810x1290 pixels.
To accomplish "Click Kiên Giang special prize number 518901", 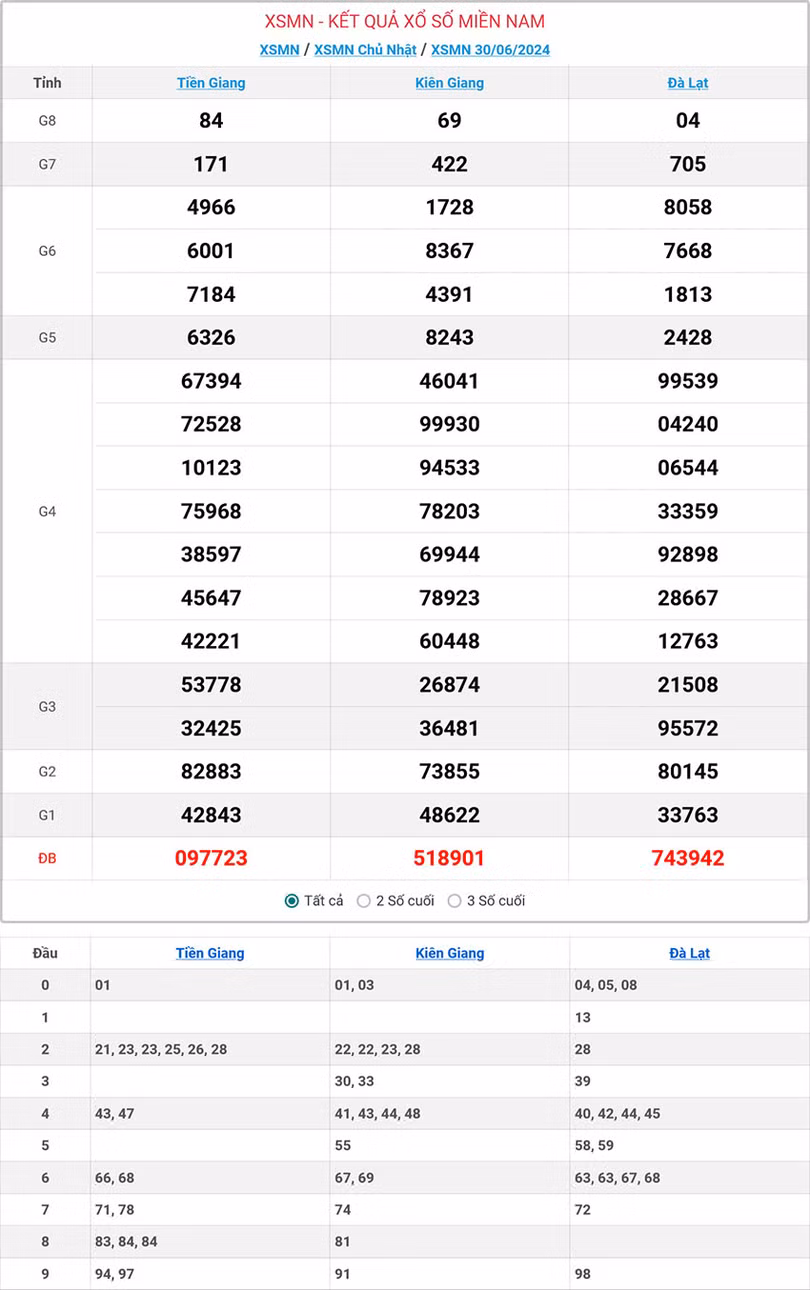I will [x=450, y=858].
